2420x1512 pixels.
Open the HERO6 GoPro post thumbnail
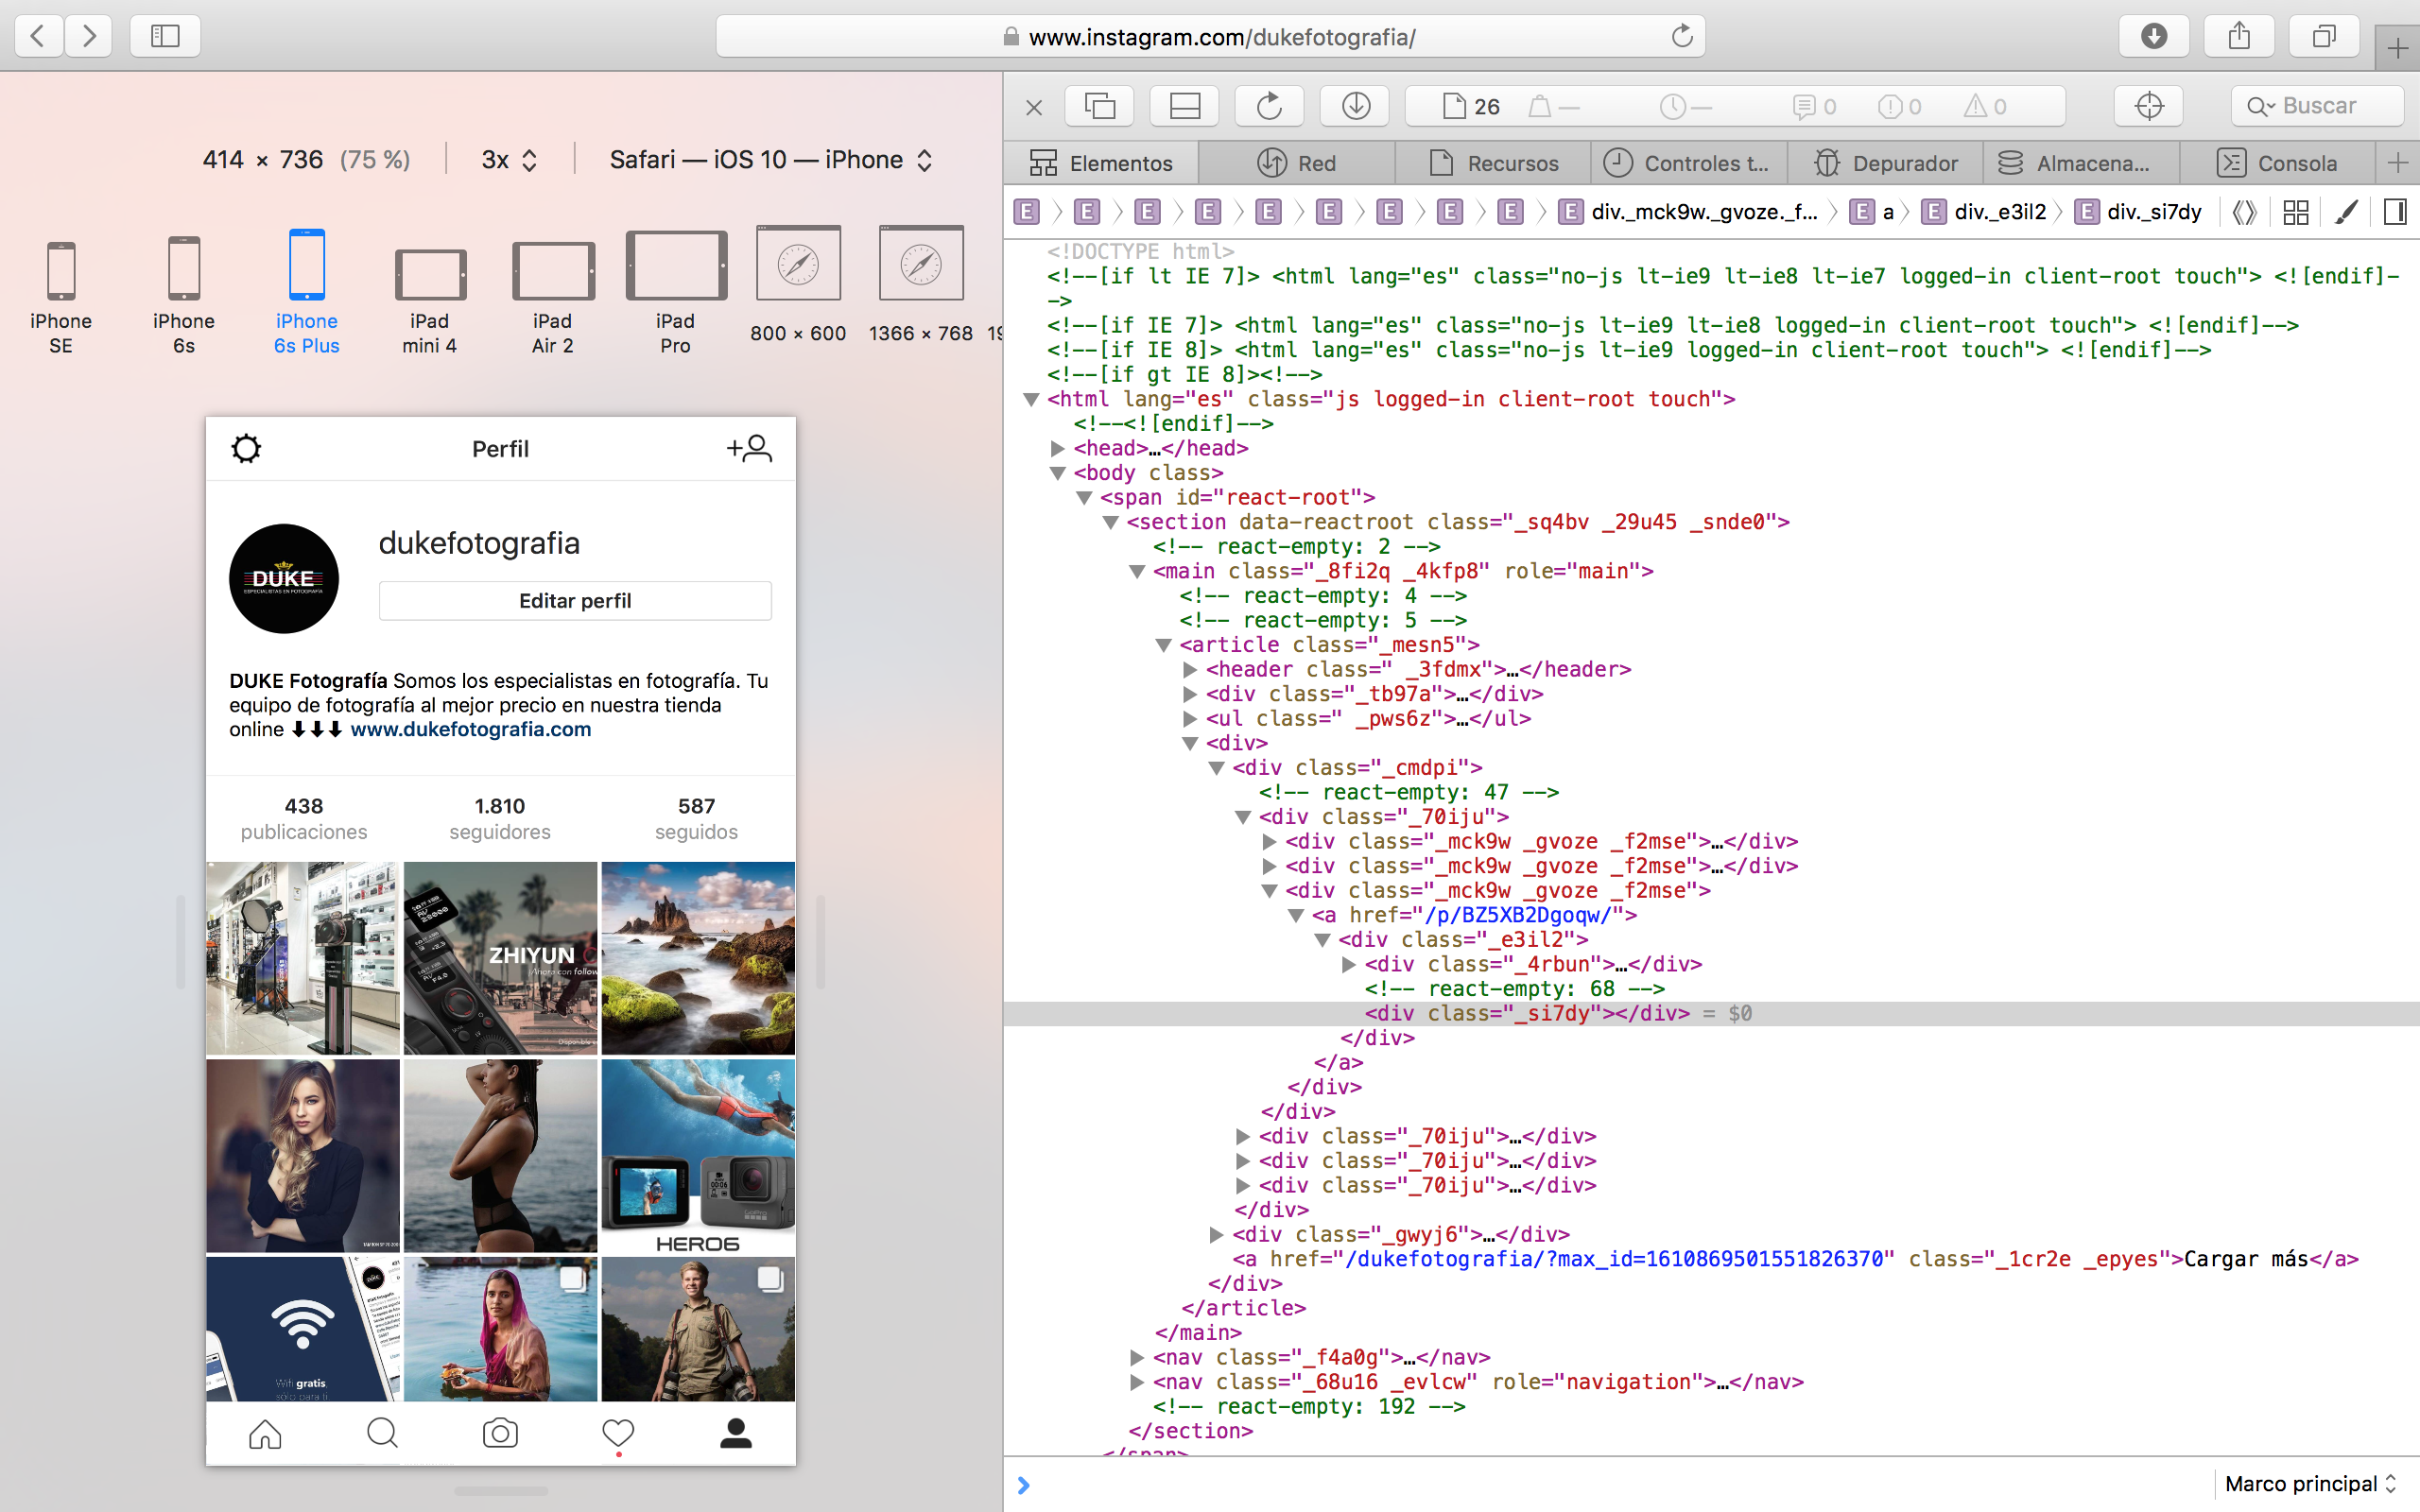tap(698, 1156)
